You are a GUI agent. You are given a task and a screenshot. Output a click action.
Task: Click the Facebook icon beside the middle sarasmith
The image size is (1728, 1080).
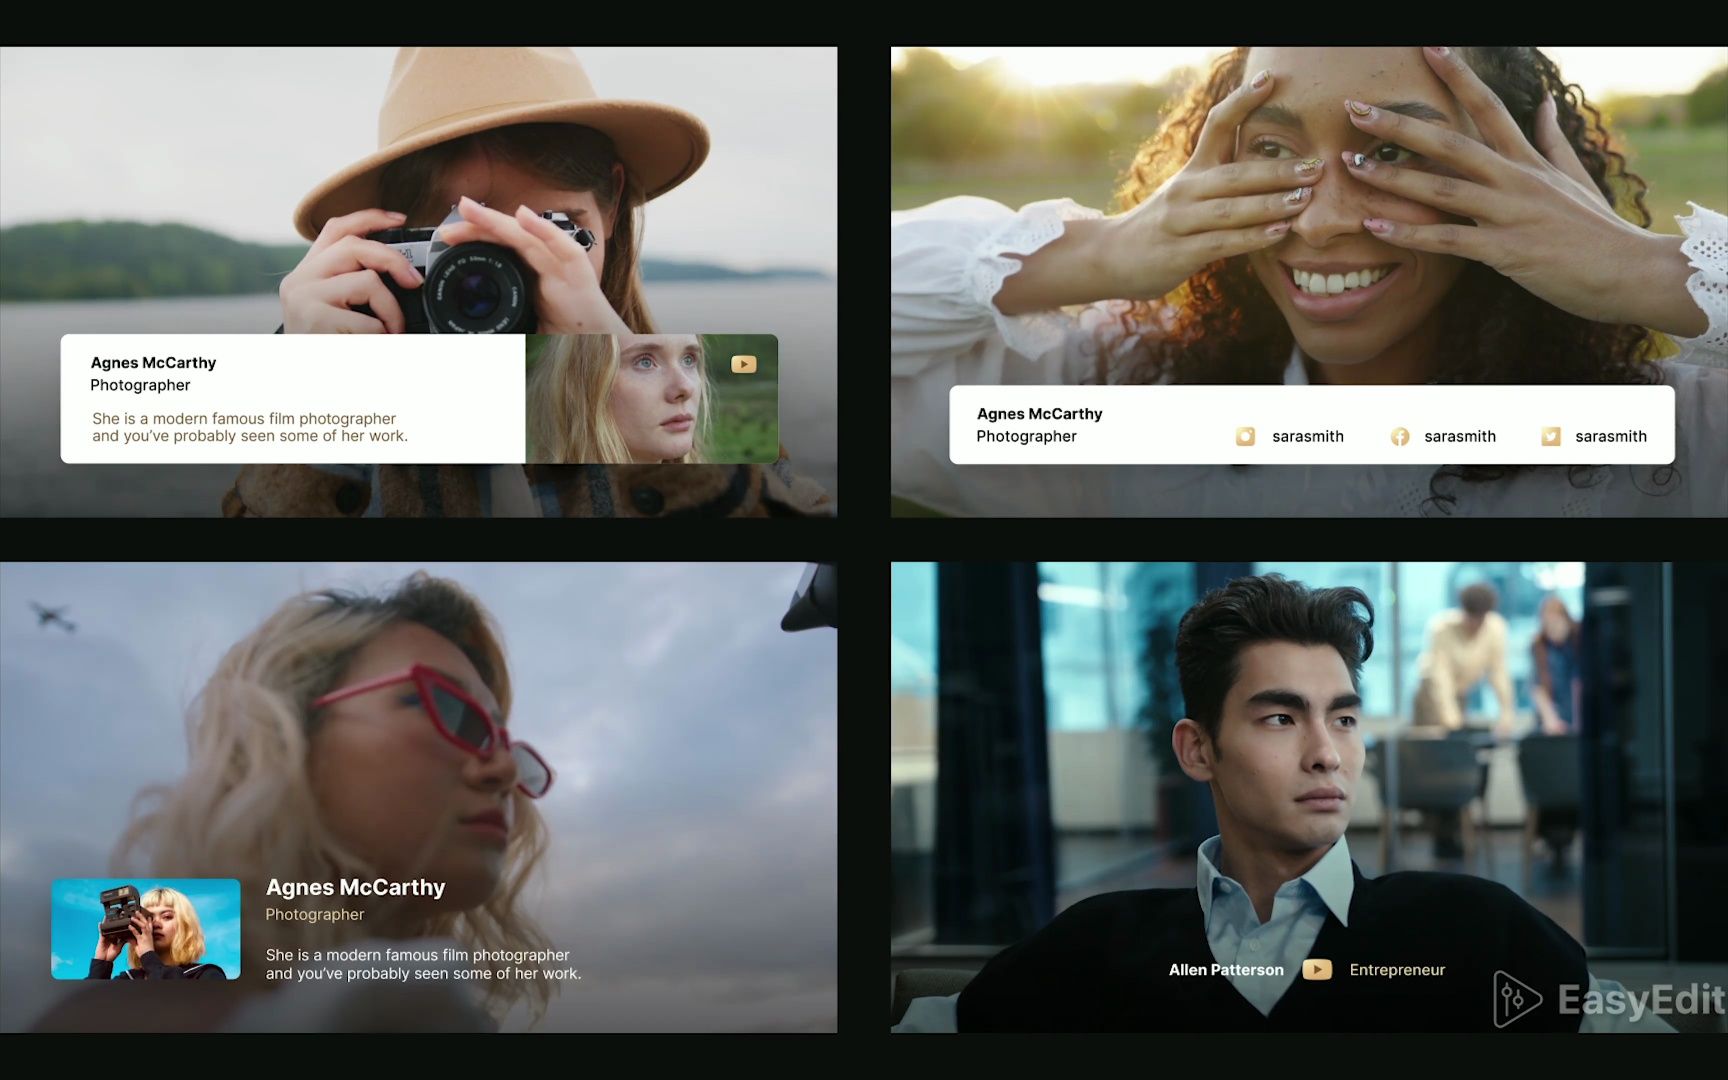(x=1400, y=436)
